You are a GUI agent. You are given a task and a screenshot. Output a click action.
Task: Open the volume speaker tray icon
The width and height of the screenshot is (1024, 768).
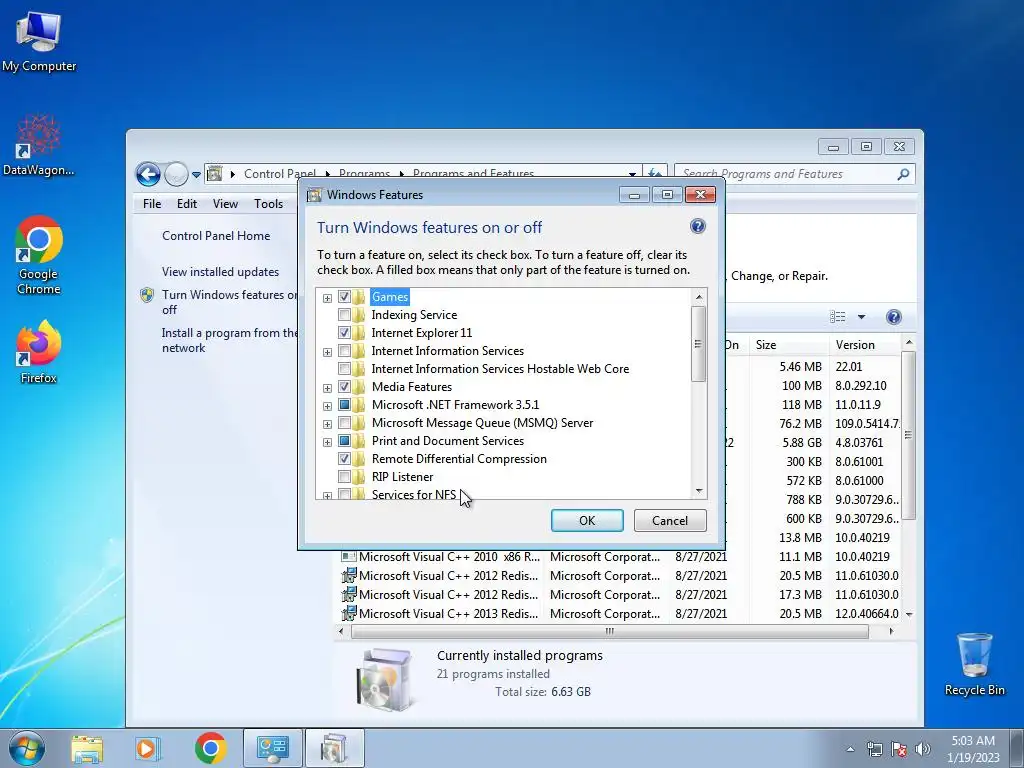pos(923,749)
